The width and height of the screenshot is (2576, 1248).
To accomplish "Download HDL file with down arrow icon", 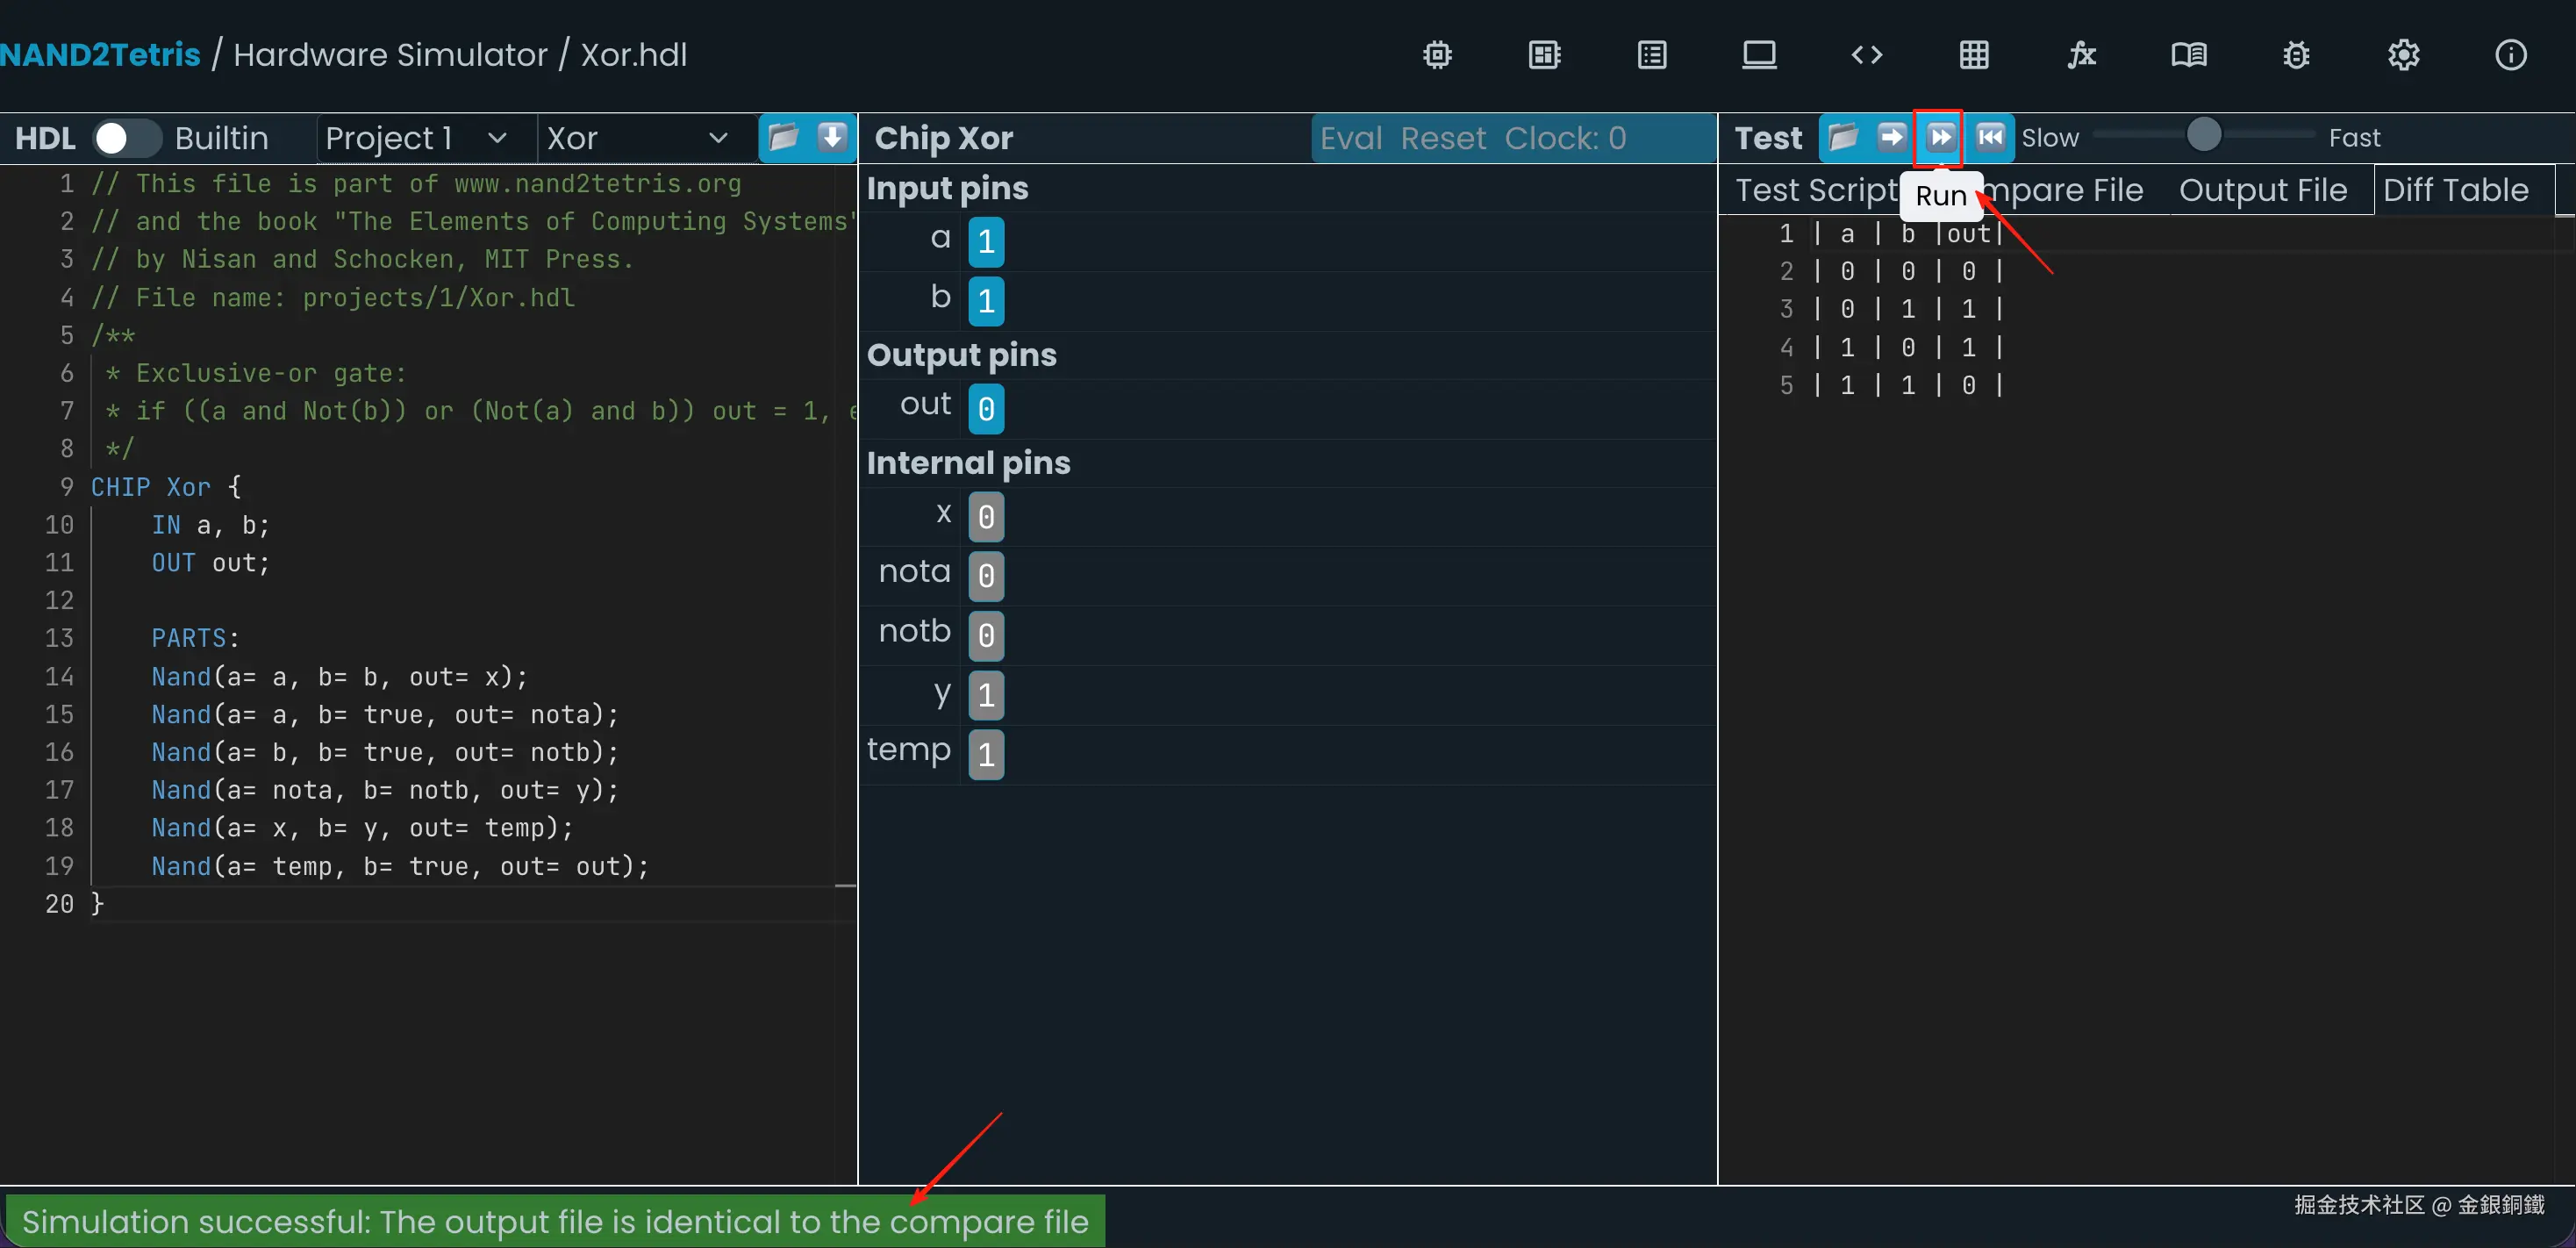I will pos(832,137).
